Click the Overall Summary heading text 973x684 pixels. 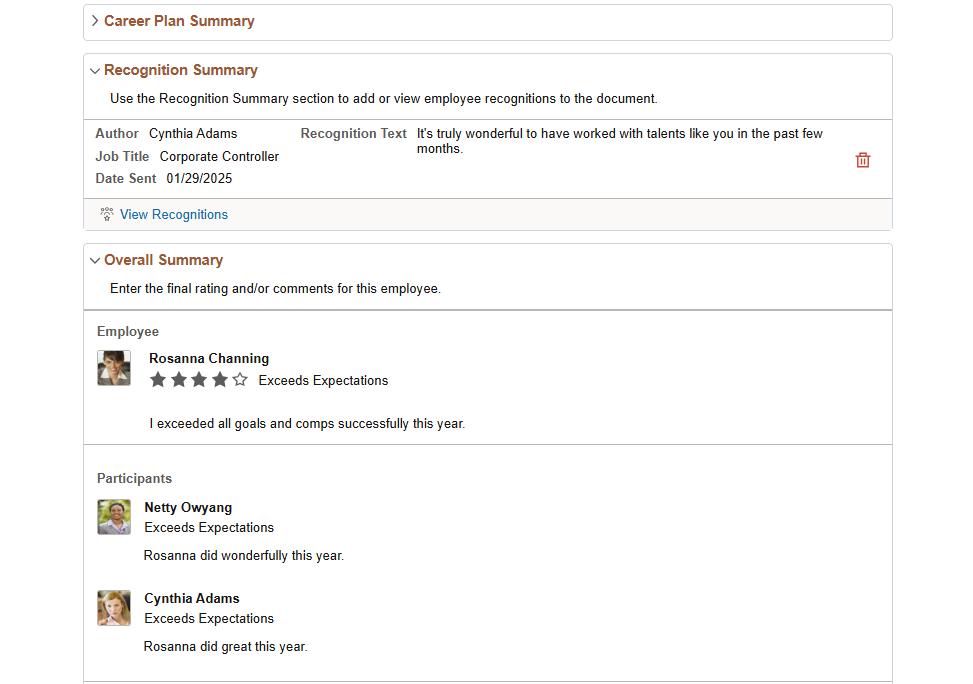tap(163, 260)
